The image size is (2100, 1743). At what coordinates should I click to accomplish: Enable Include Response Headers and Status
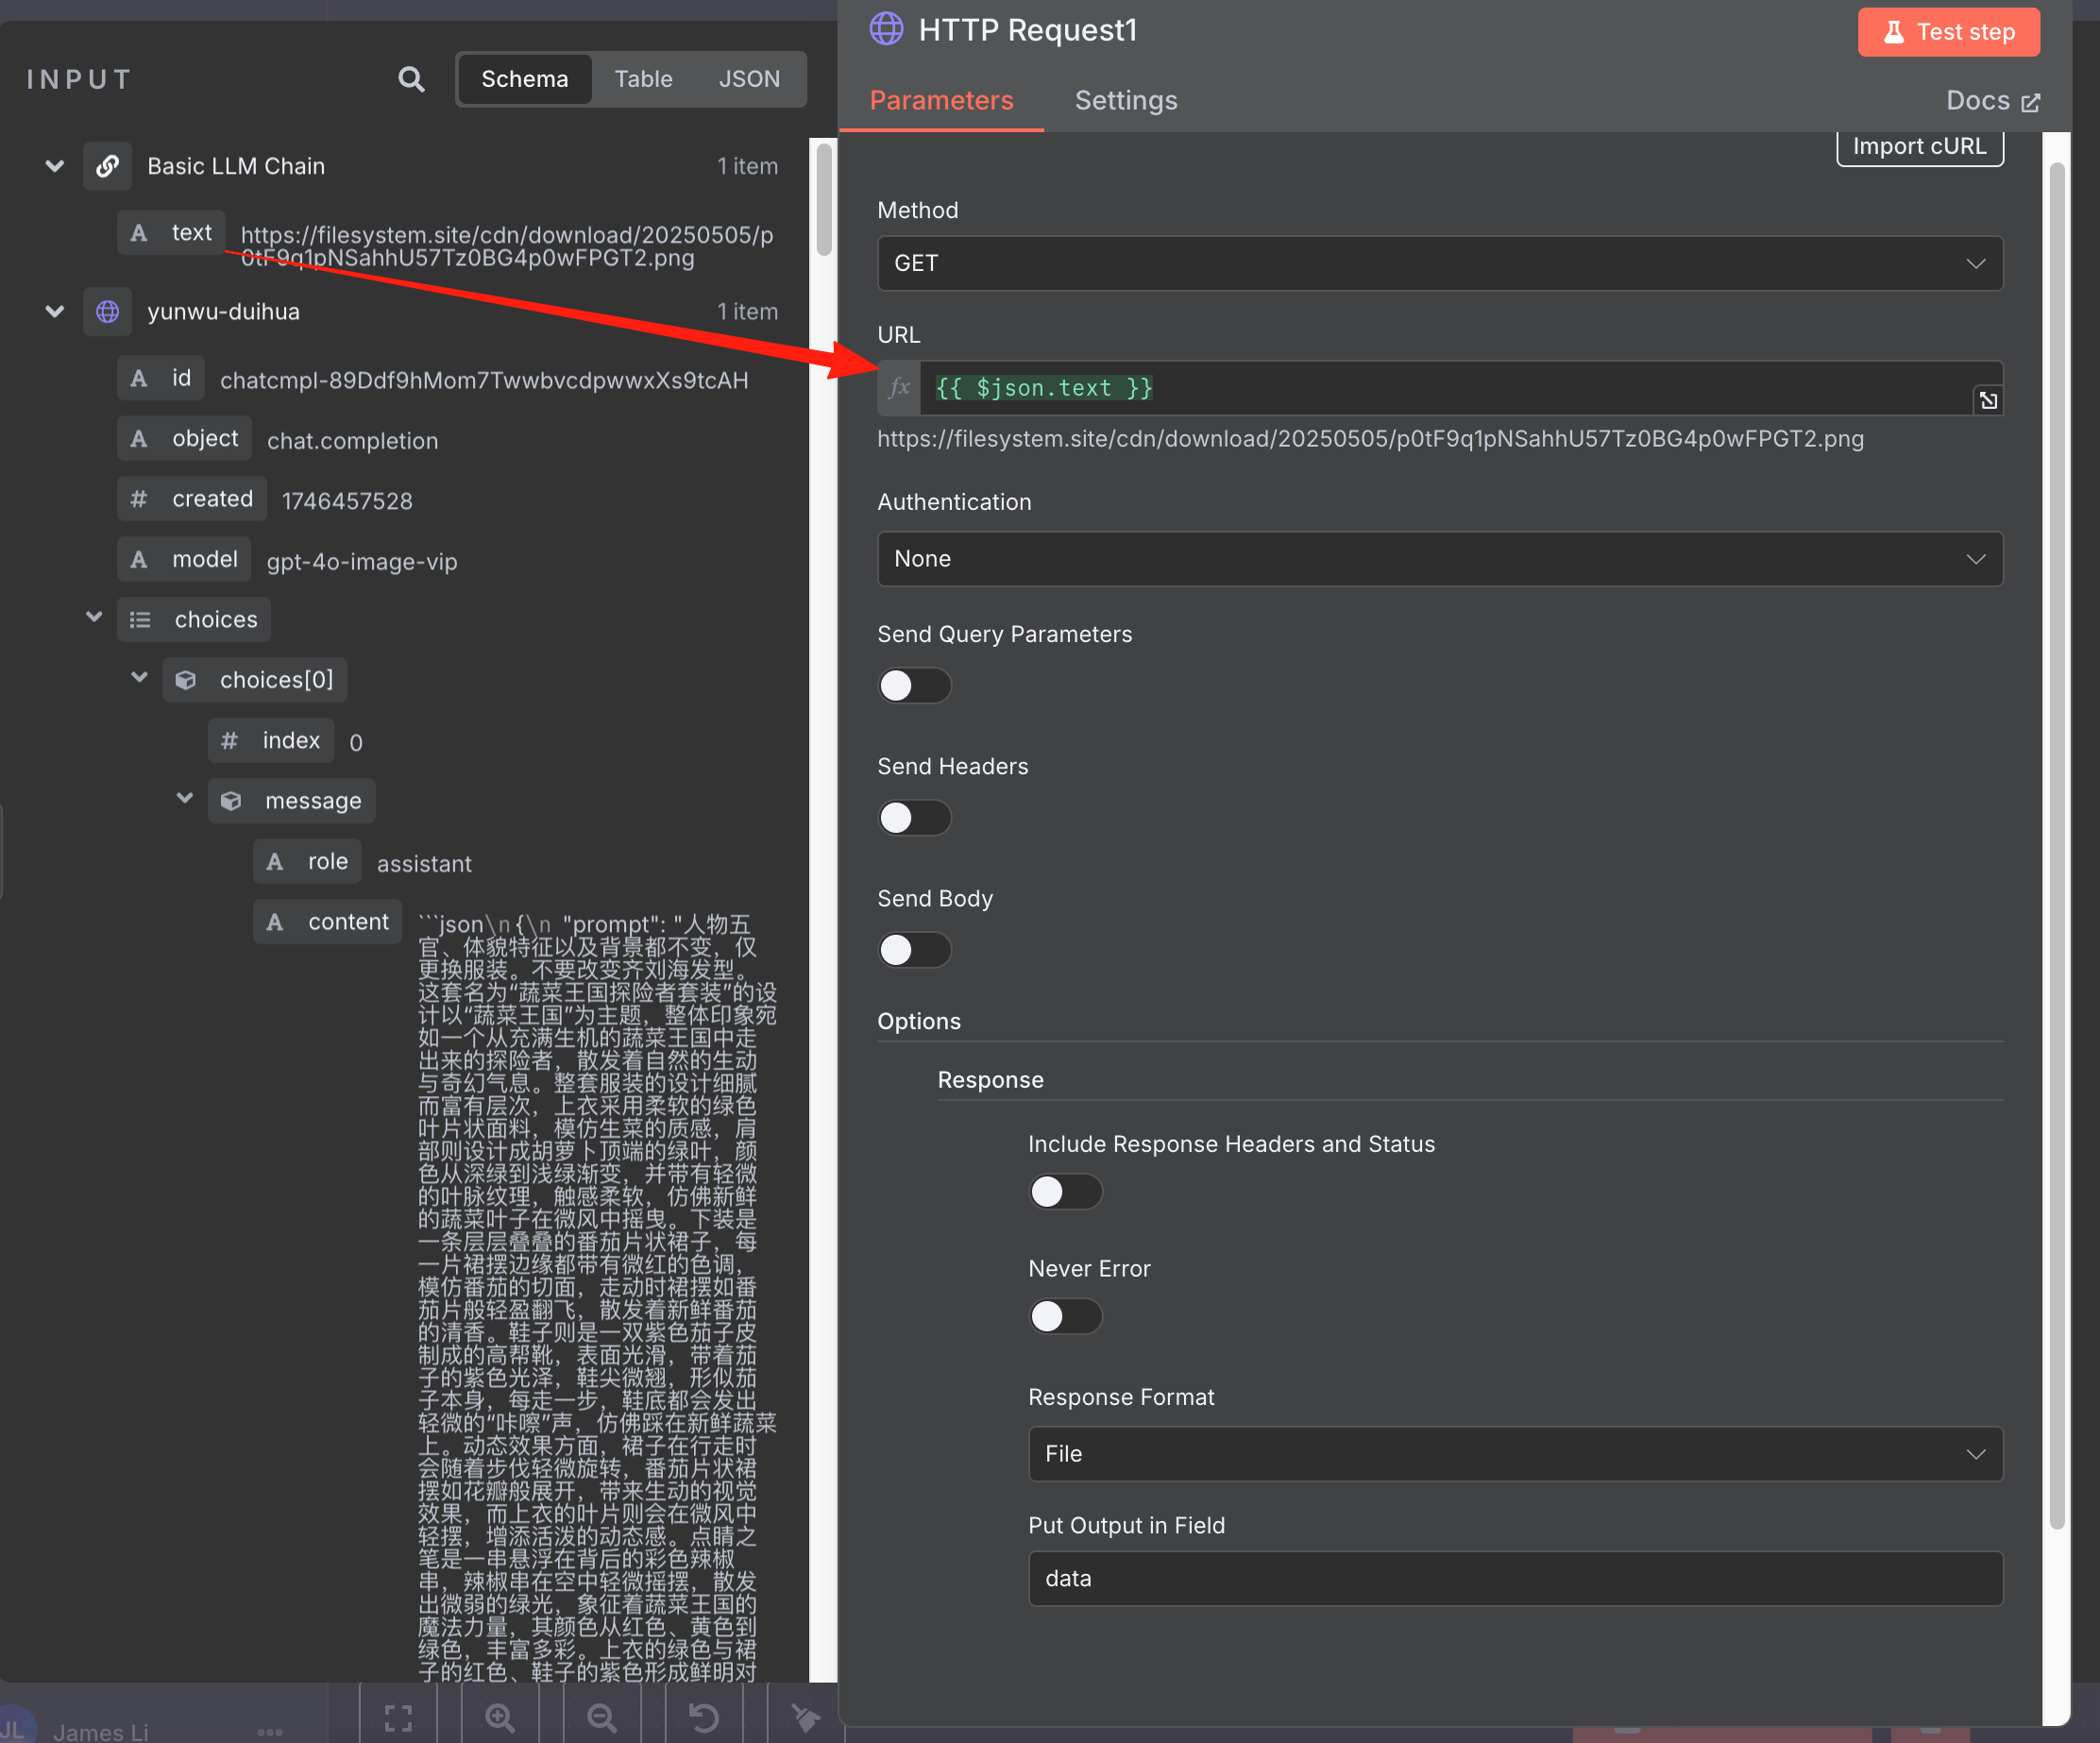pos(1065,1192)
